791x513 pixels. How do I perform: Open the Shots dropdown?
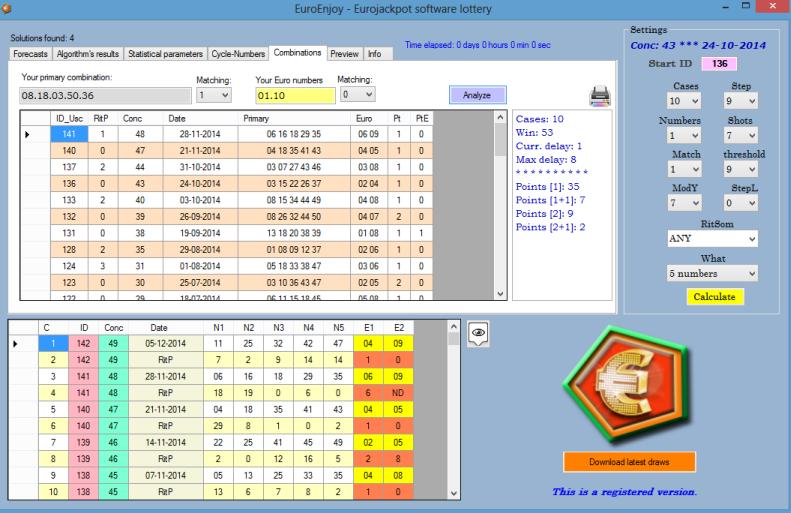(741, 135)
